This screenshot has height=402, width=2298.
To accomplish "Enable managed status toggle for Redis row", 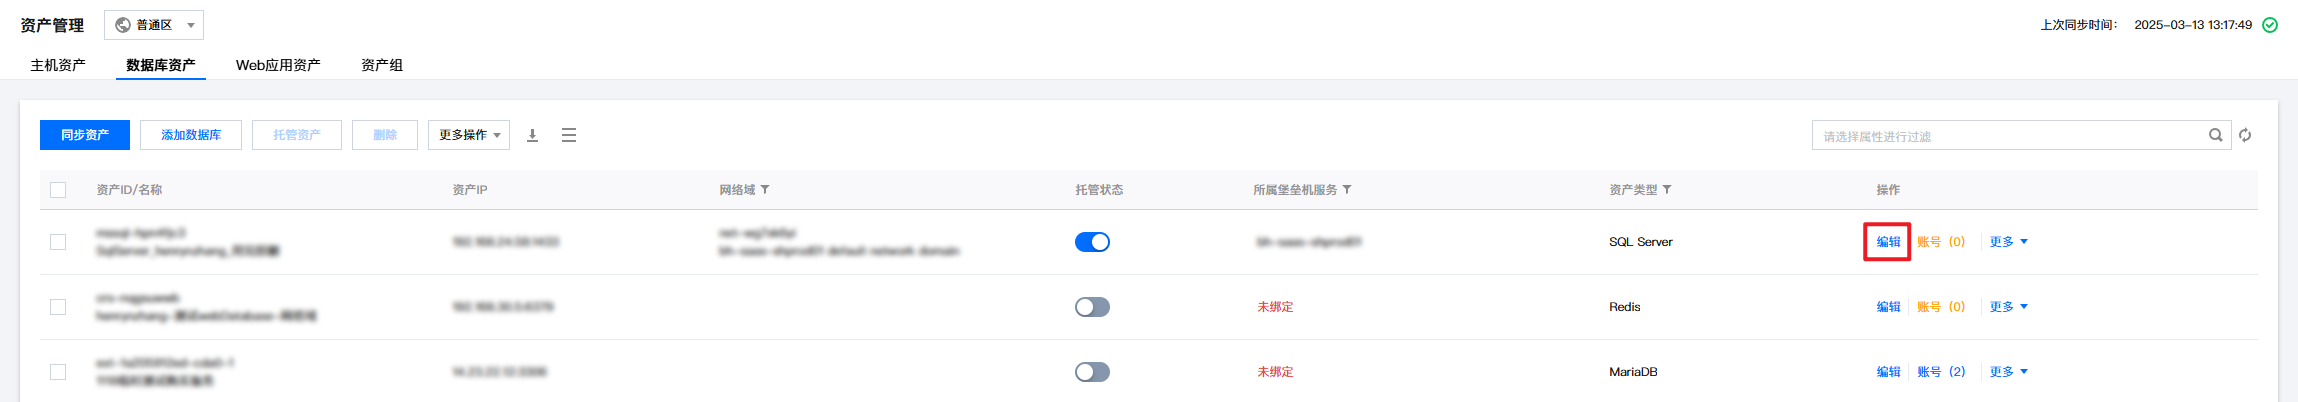I will point(1092,307).
